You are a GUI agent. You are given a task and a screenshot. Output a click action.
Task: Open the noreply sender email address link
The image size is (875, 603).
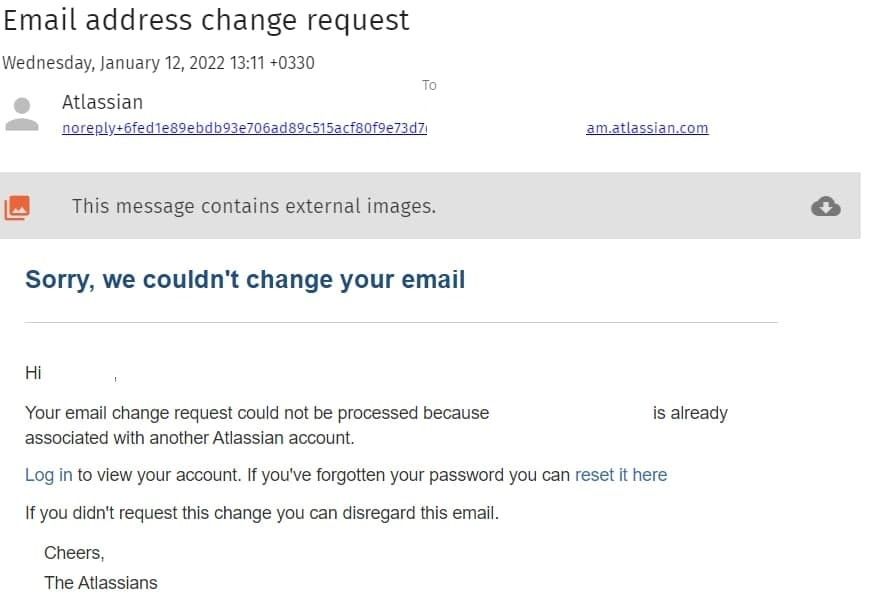click(x=244, y=128)
